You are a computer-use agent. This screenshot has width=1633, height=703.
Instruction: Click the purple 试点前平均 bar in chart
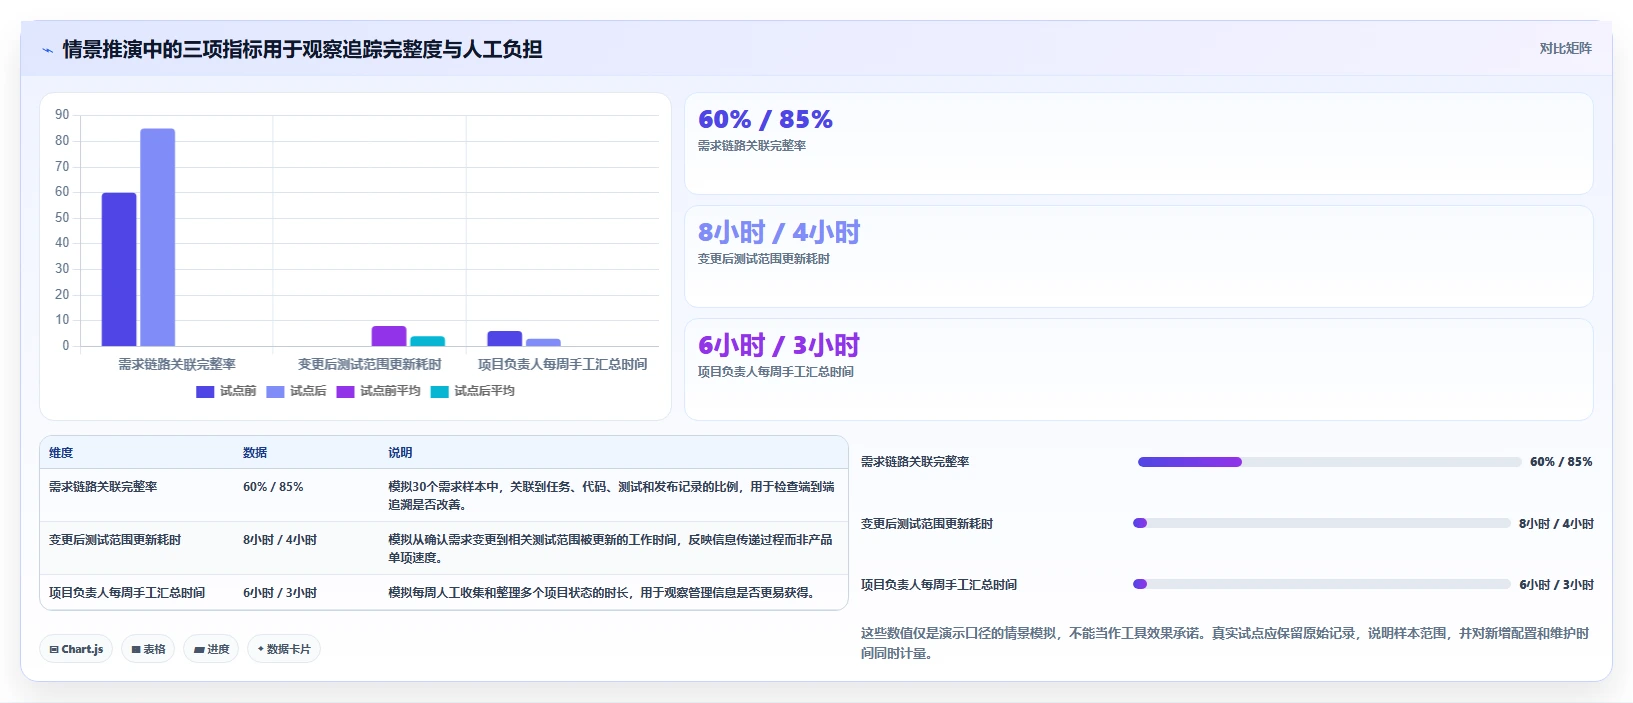[x=389, y=337]
